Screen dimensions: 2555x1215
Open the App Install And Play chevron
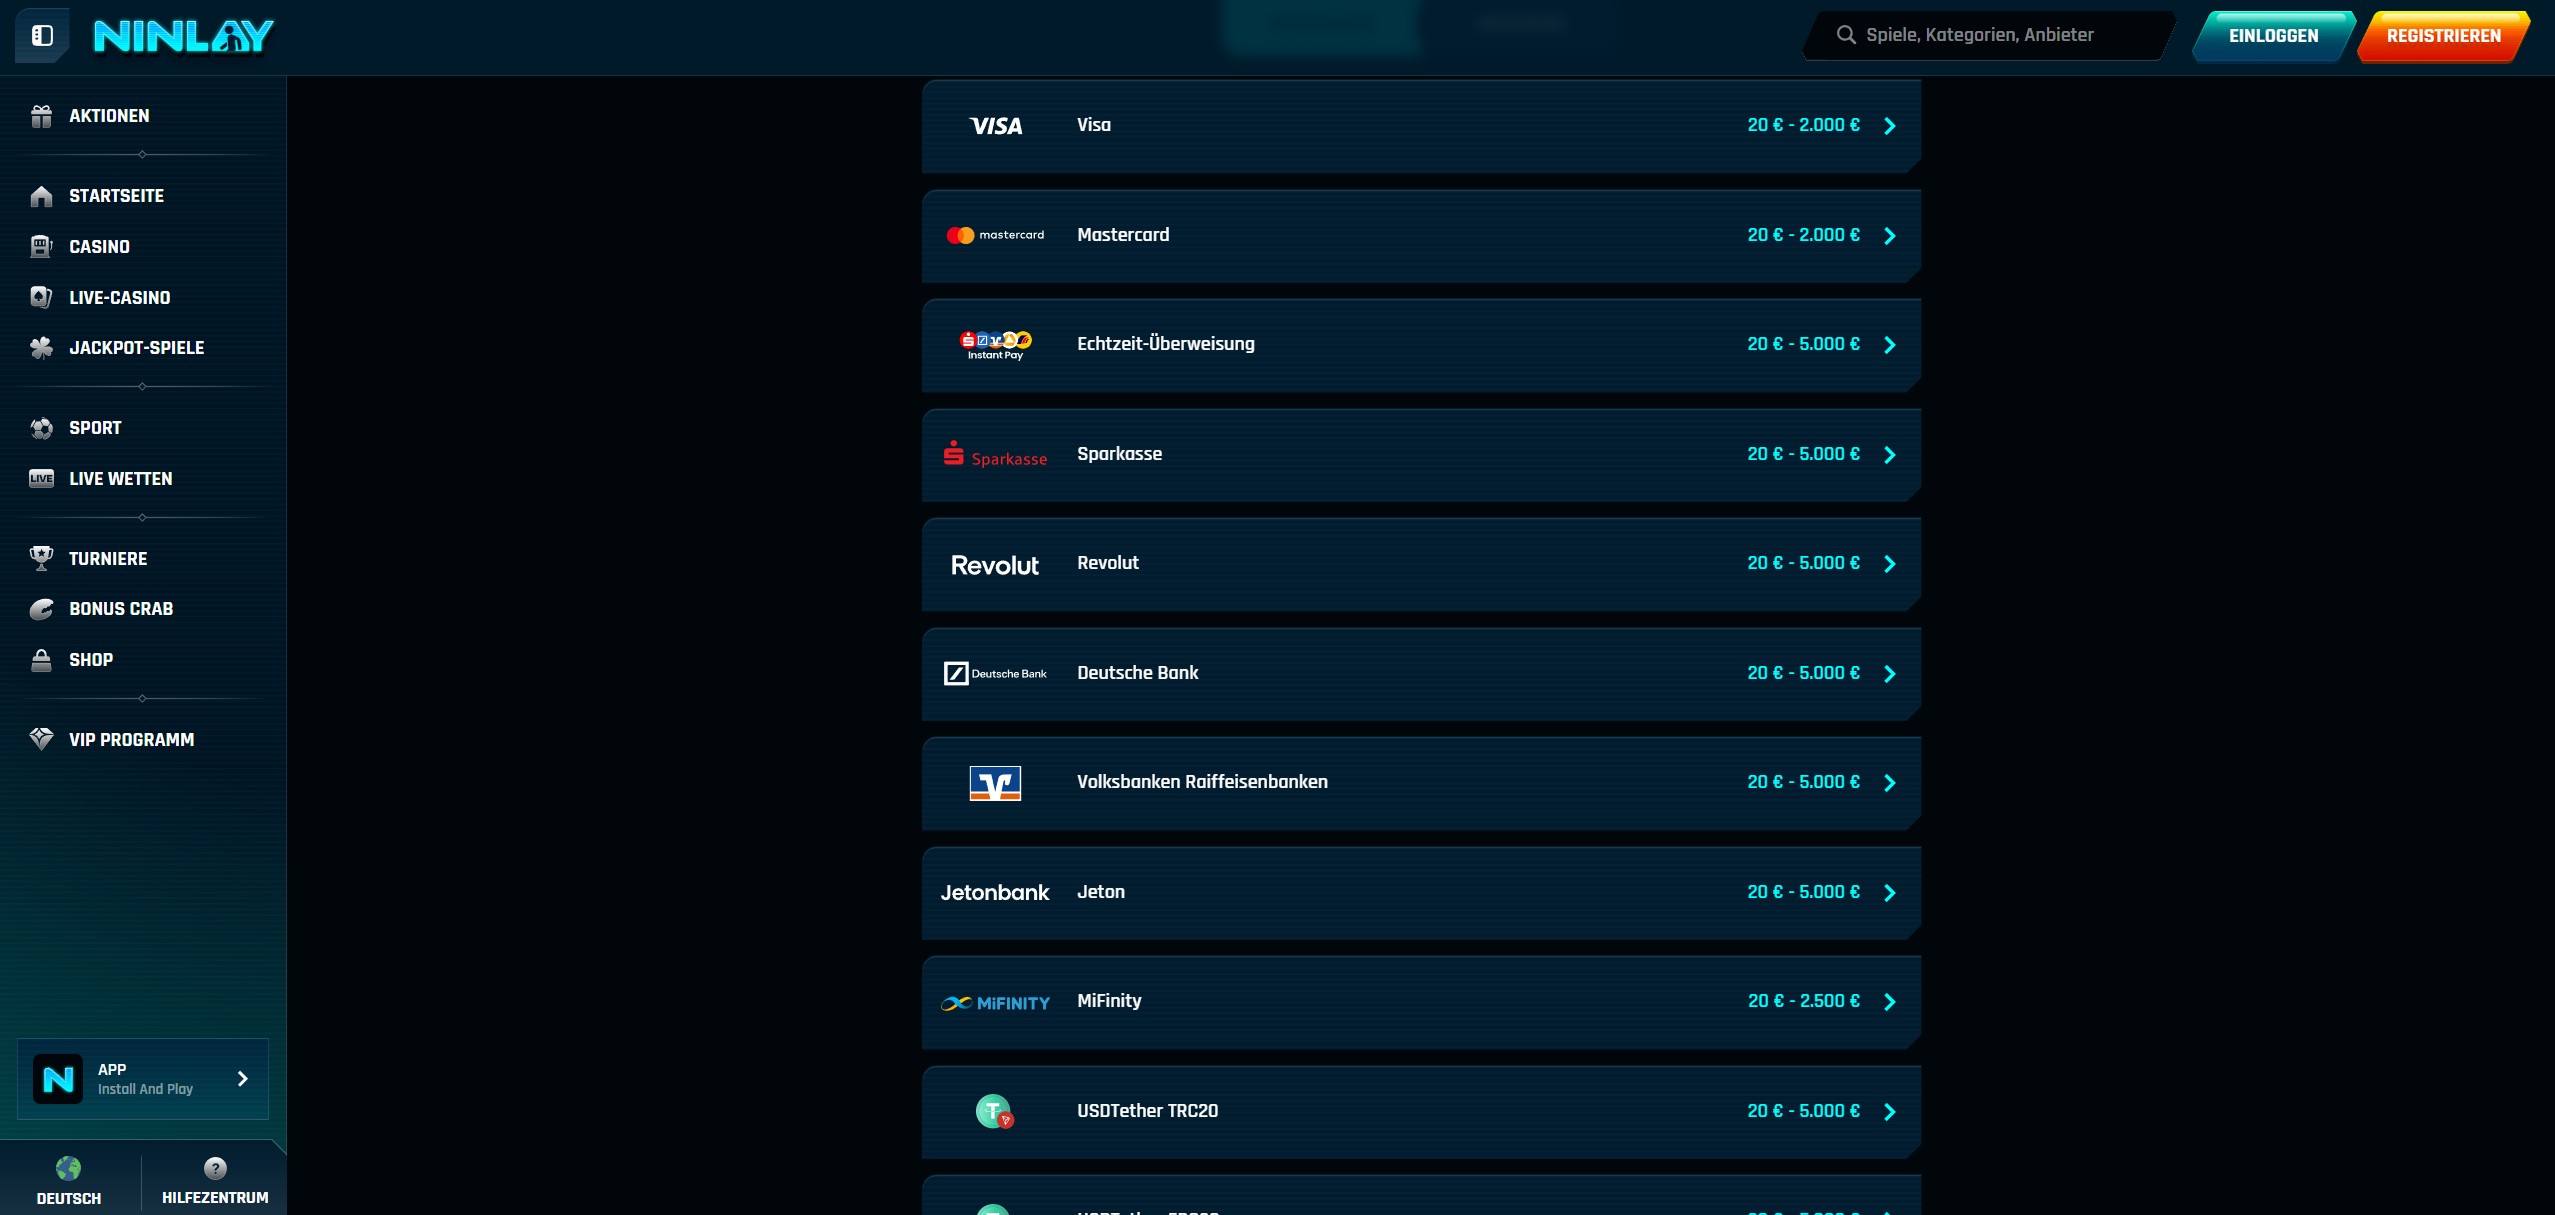click(242, 1078)
